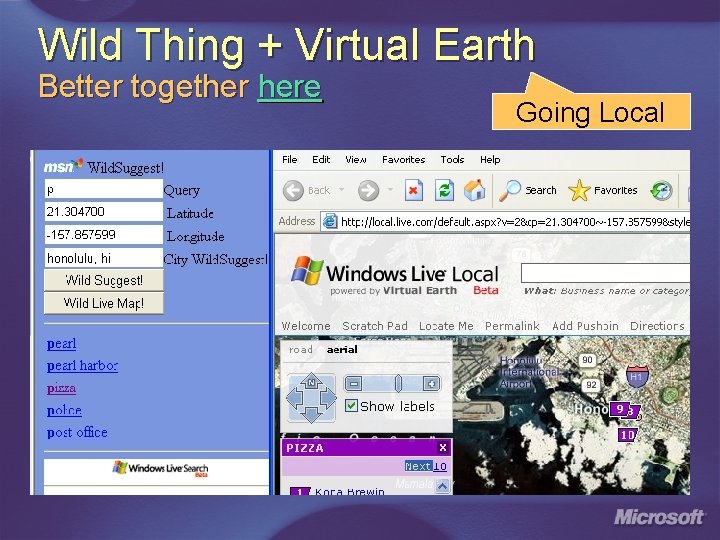Screen dimensions: 720x540
Task: Click the browser Forward arrow icon
Action: pos(368,190)
